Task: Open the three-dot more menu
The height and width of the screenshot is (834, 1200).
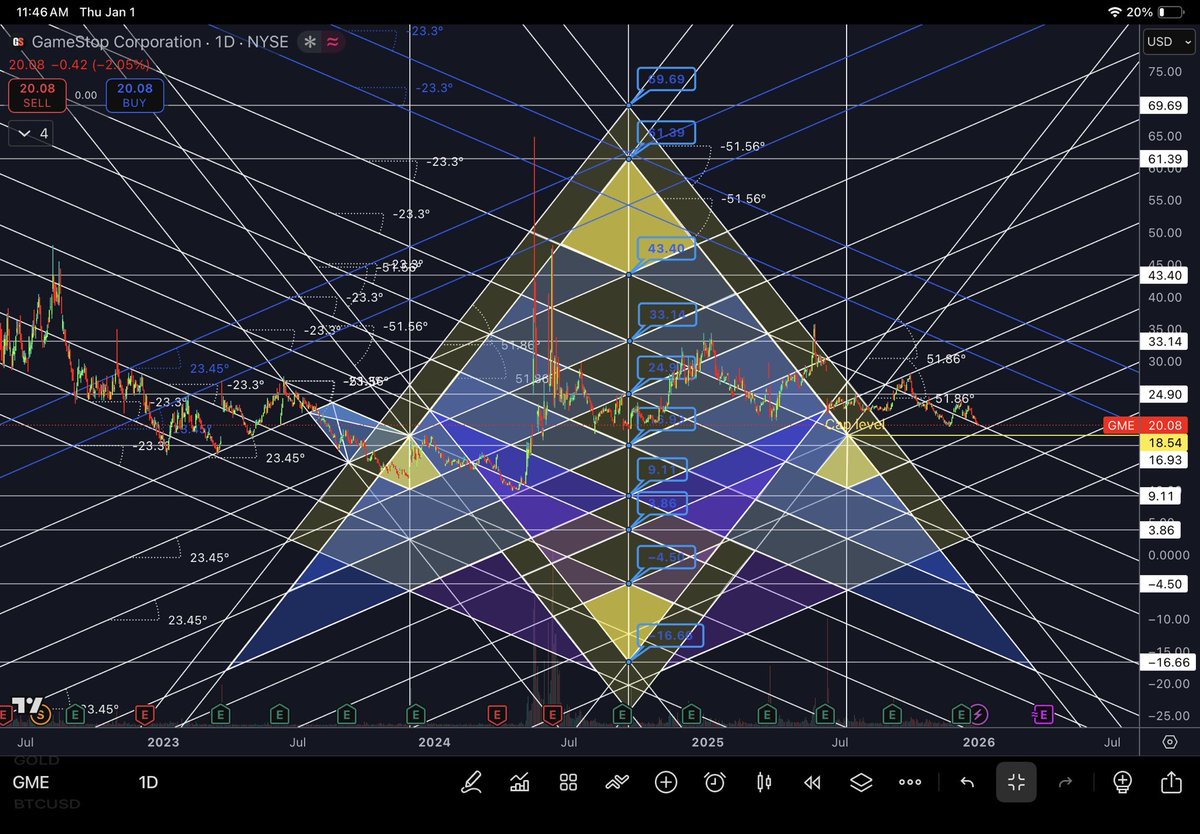Action: click(x=910, y=782)
